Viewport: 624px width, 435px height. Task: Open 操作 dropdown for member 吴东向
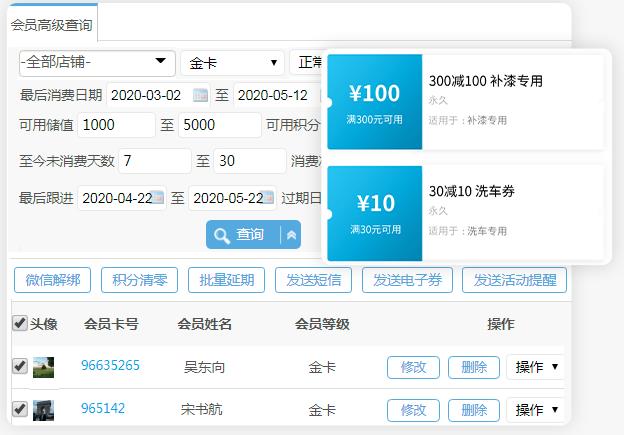(536, 367)
